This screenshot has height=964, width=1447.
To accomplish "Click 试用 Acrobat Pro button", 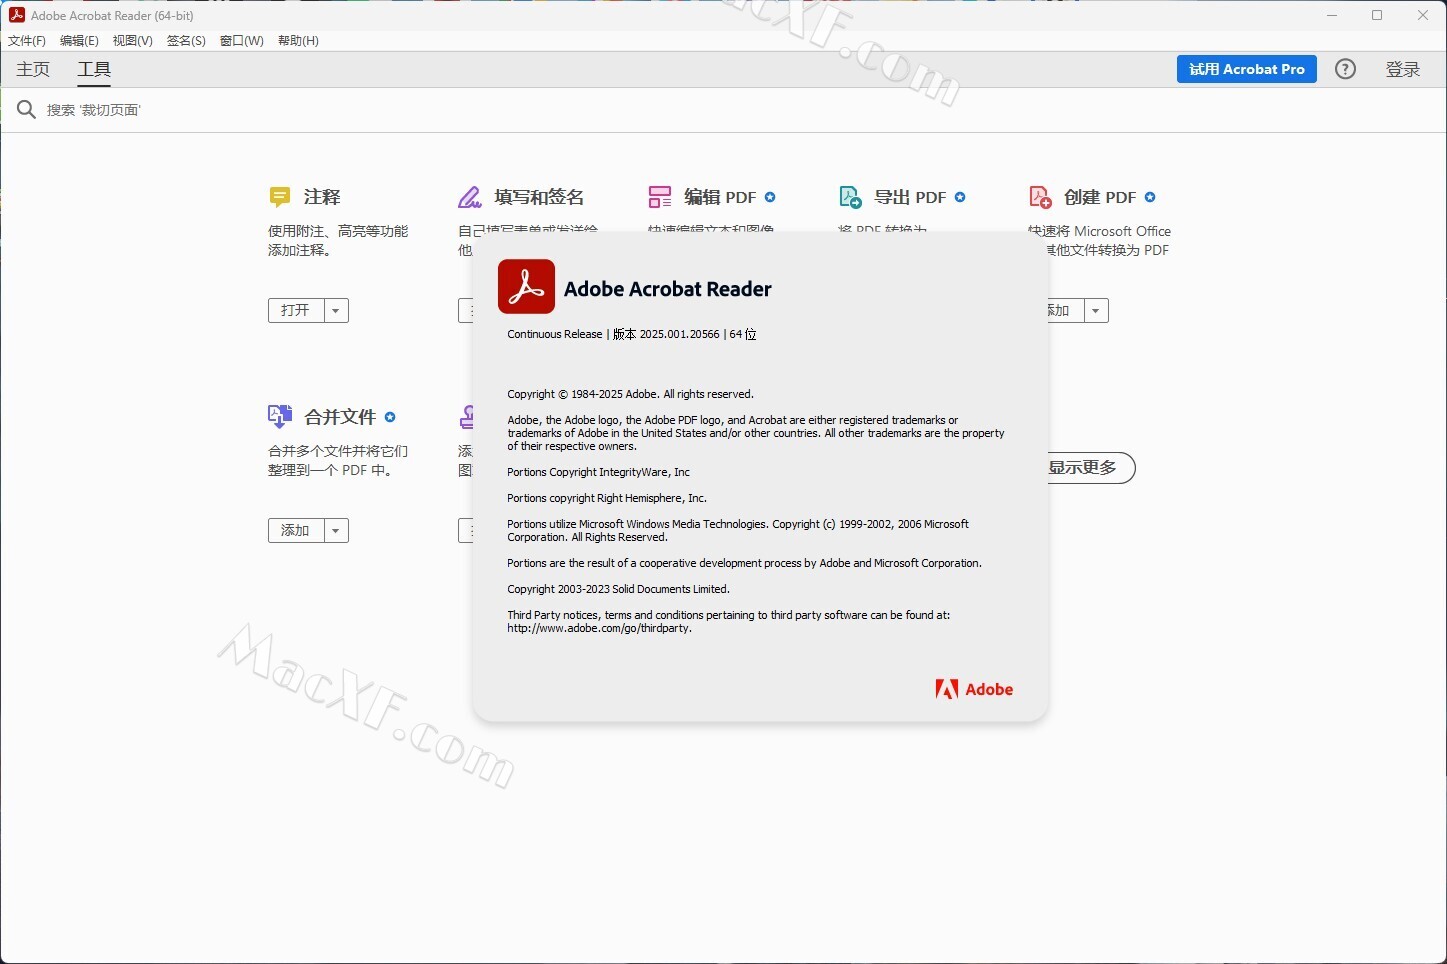I will 1247,69.
